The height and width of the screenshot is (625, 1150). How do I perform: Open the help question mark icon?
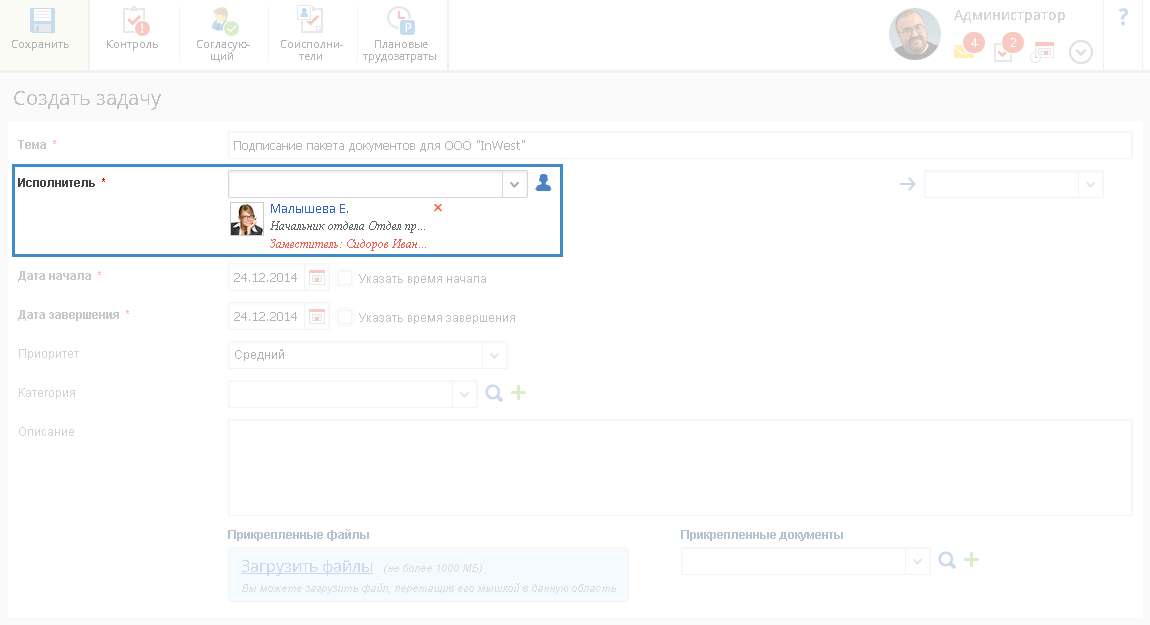(1123, 17)
